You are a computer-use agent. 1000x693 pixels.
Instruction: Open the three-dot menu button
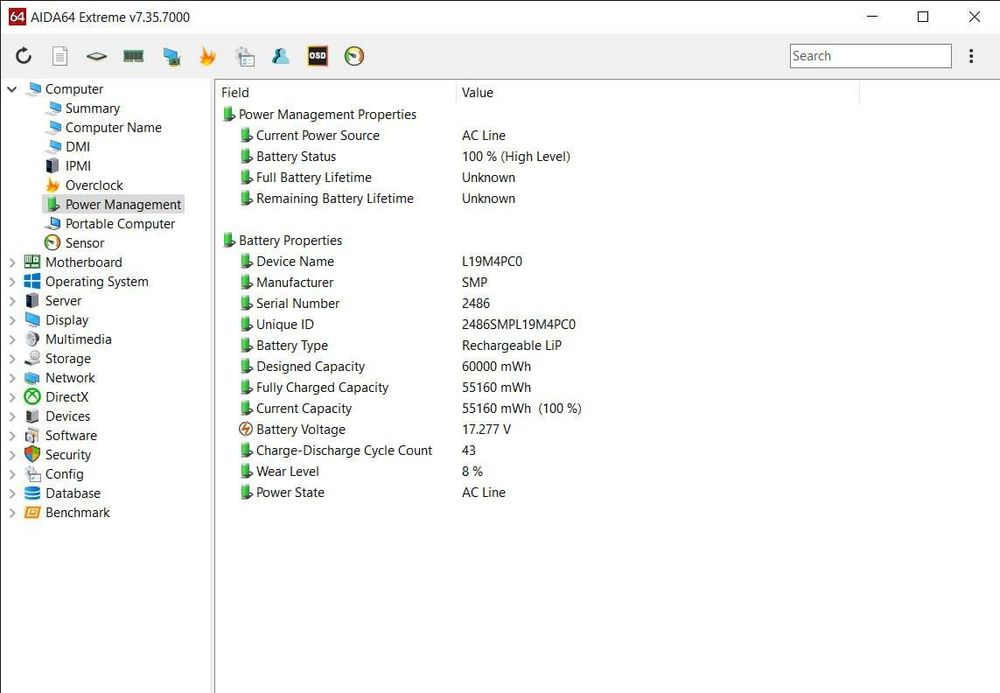point(971,56)
